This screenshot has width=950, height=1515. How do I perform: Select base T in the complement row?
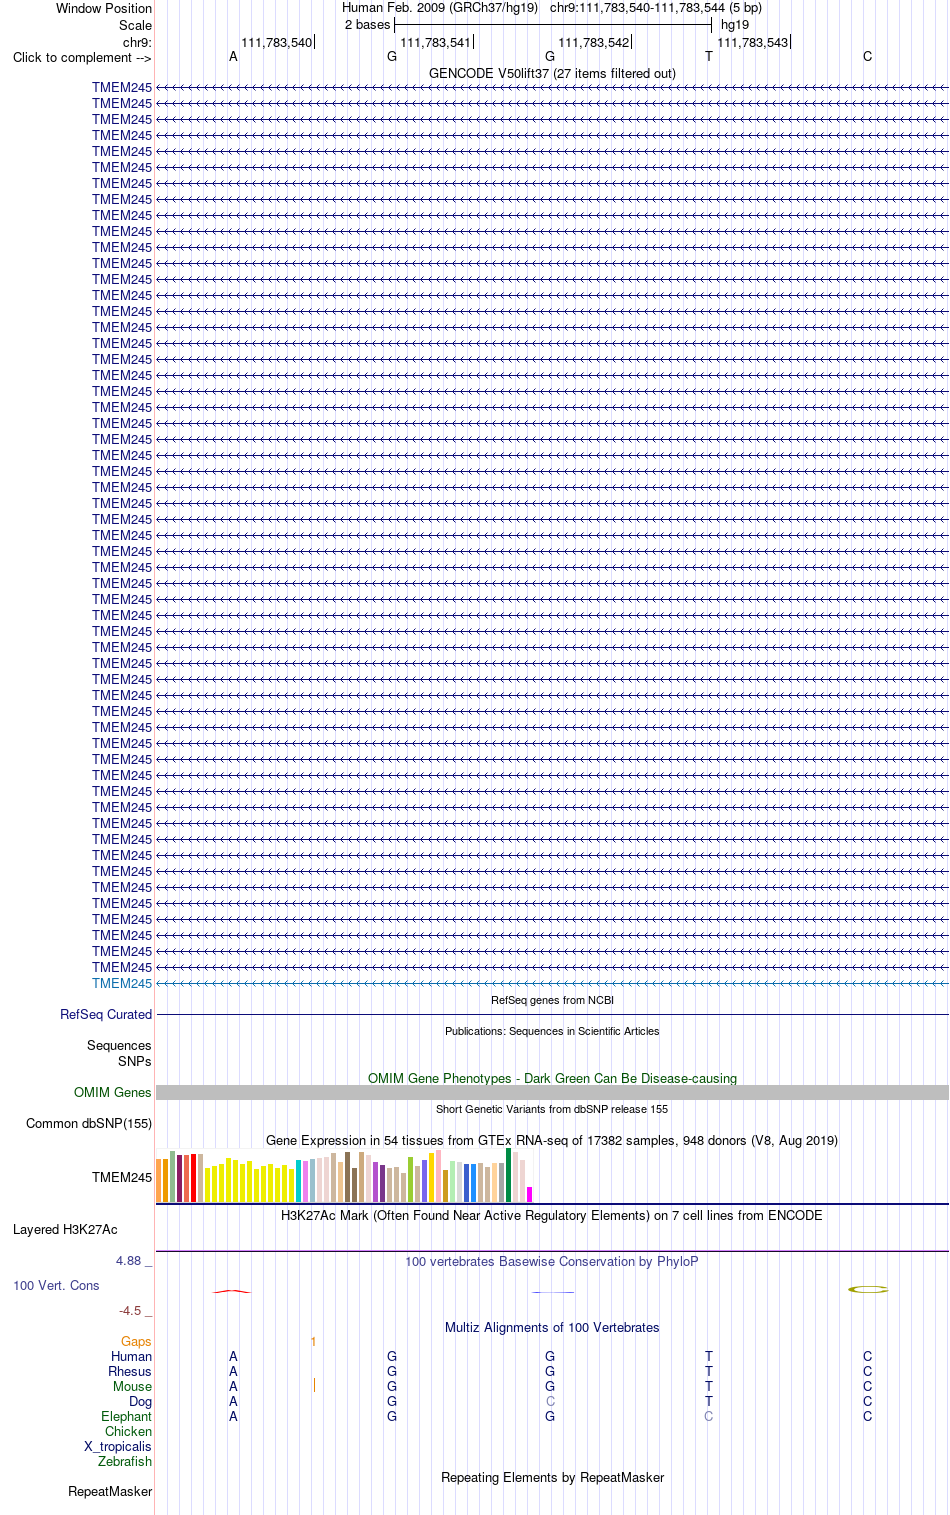(709, 57)
